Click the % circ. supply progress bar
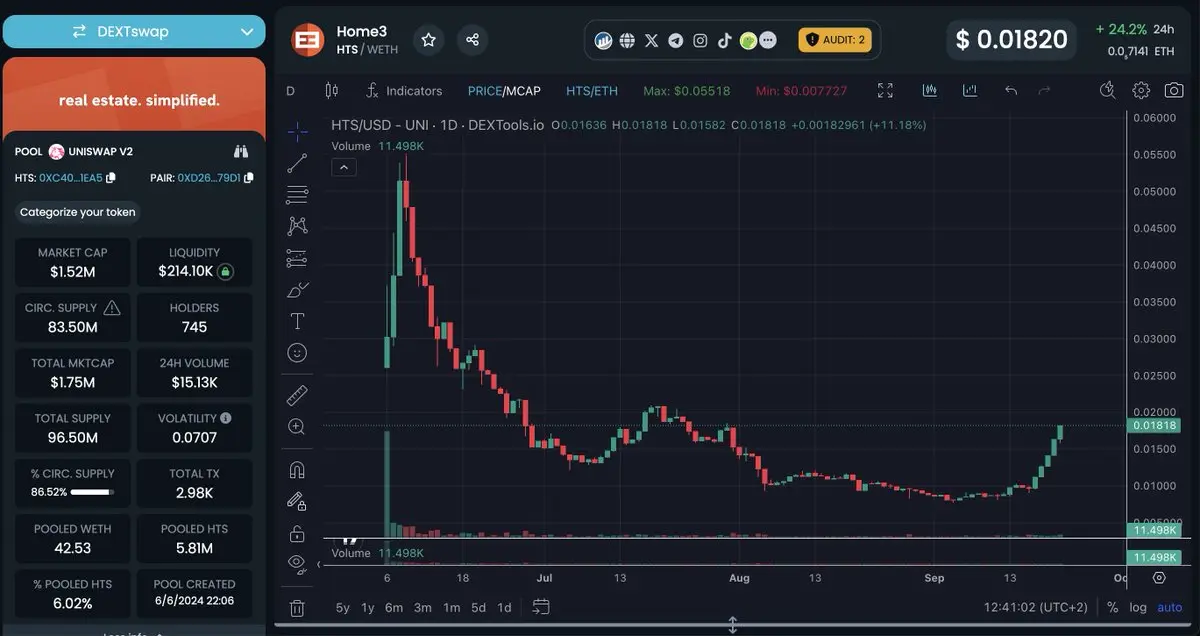The width and height of the screenshot is (1200, 636). [91, 492]
